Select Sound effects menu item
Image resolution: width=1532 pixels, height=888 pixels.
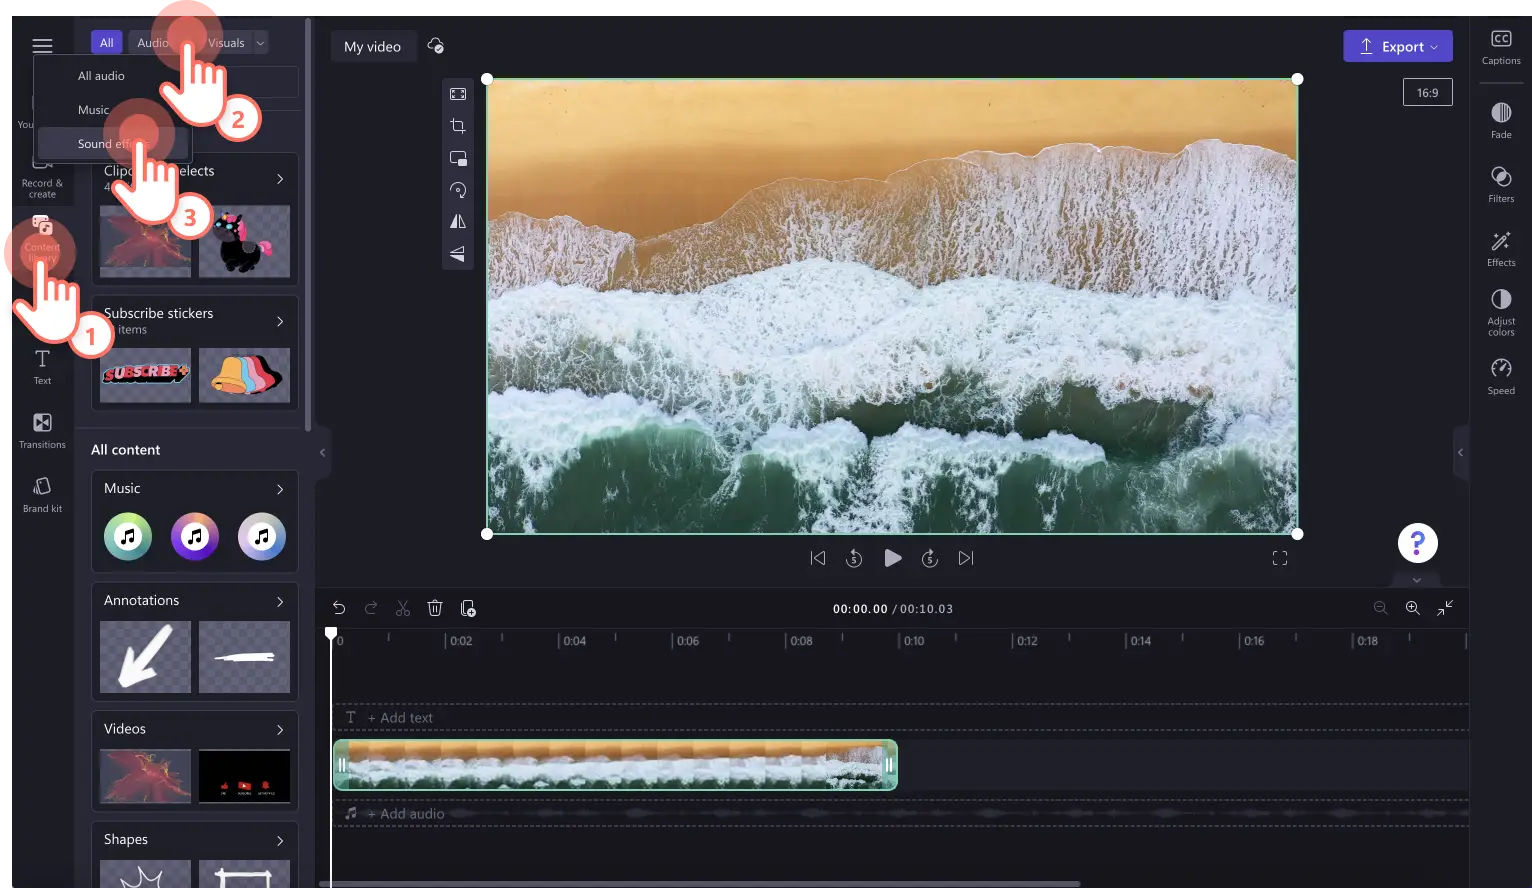coord(112,144)
